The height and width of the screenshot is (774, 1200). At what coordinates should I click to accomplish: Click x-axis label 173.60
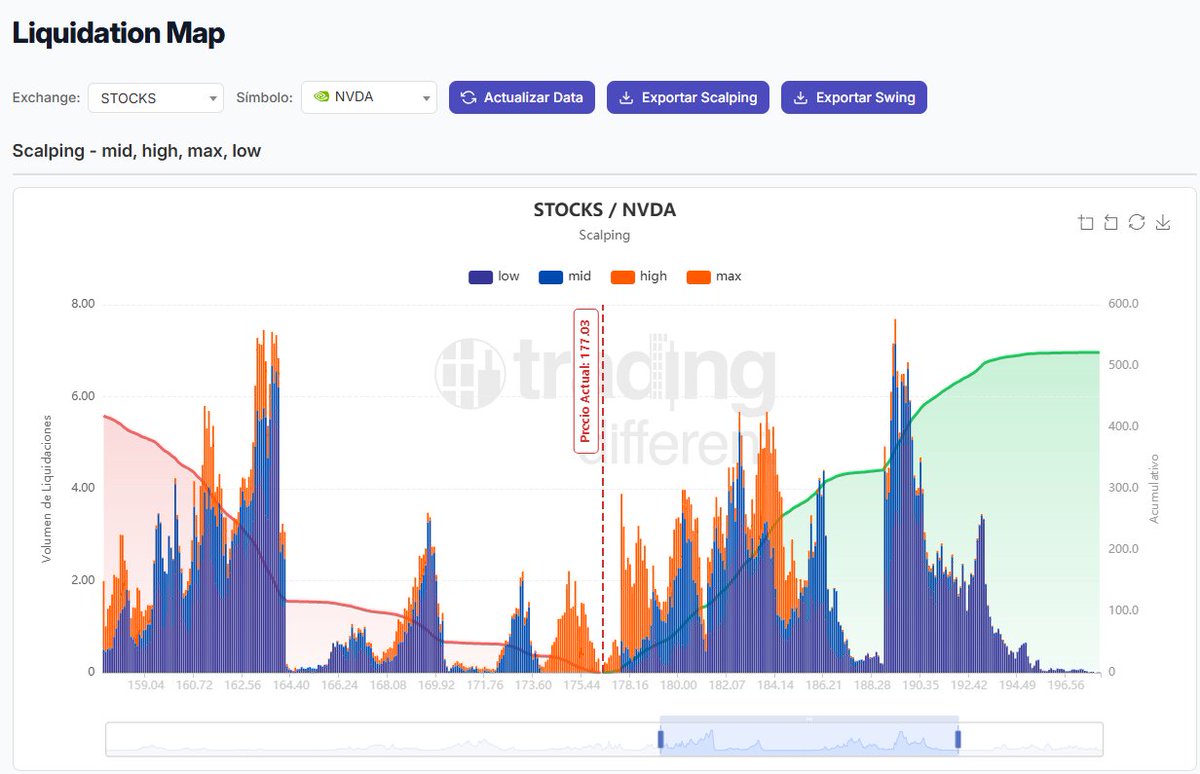click(x=533, y=685)
